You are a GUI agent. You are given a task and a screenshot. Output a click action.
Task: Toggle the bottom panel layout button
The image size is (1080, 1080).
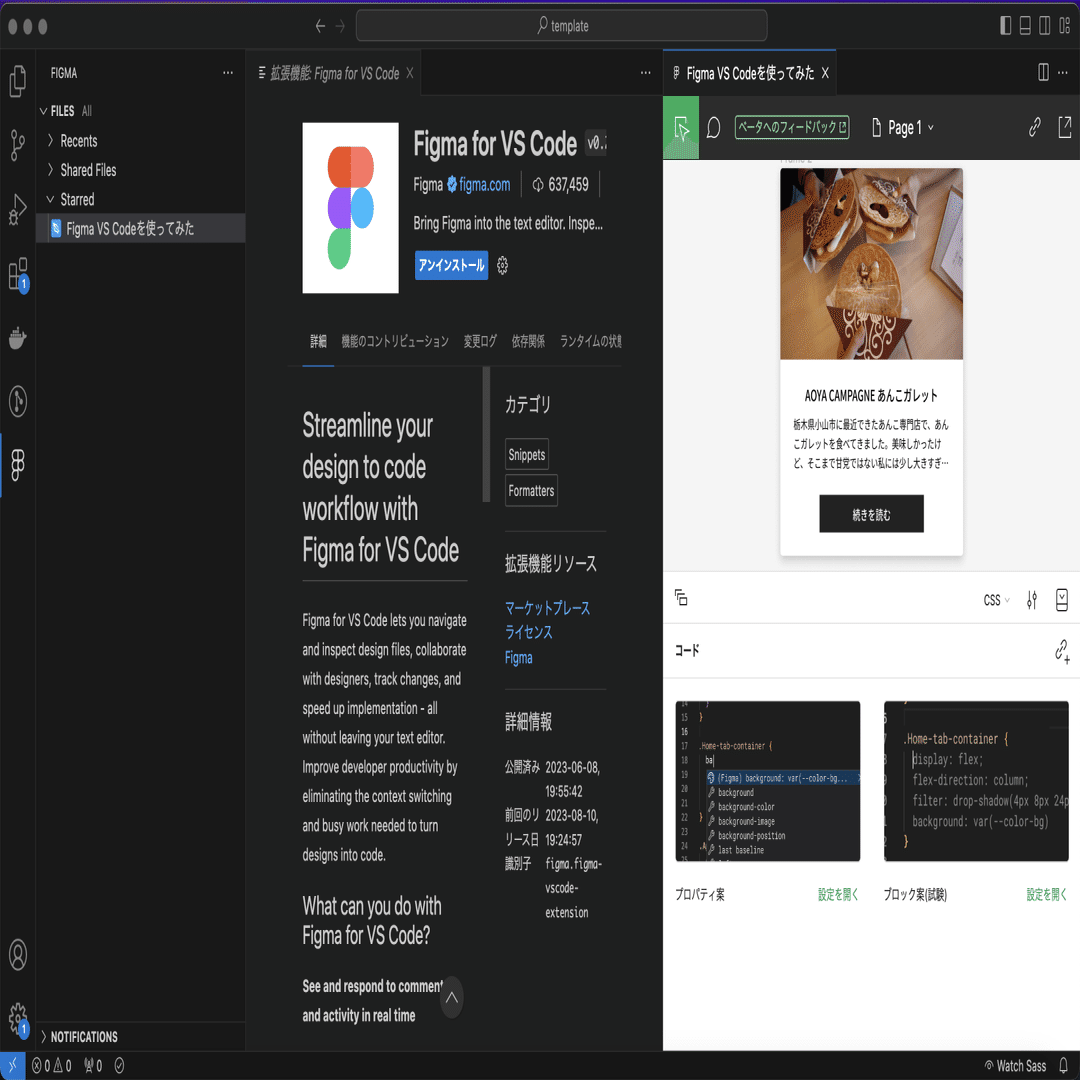pyautogui.click(x=1025, y=25)
